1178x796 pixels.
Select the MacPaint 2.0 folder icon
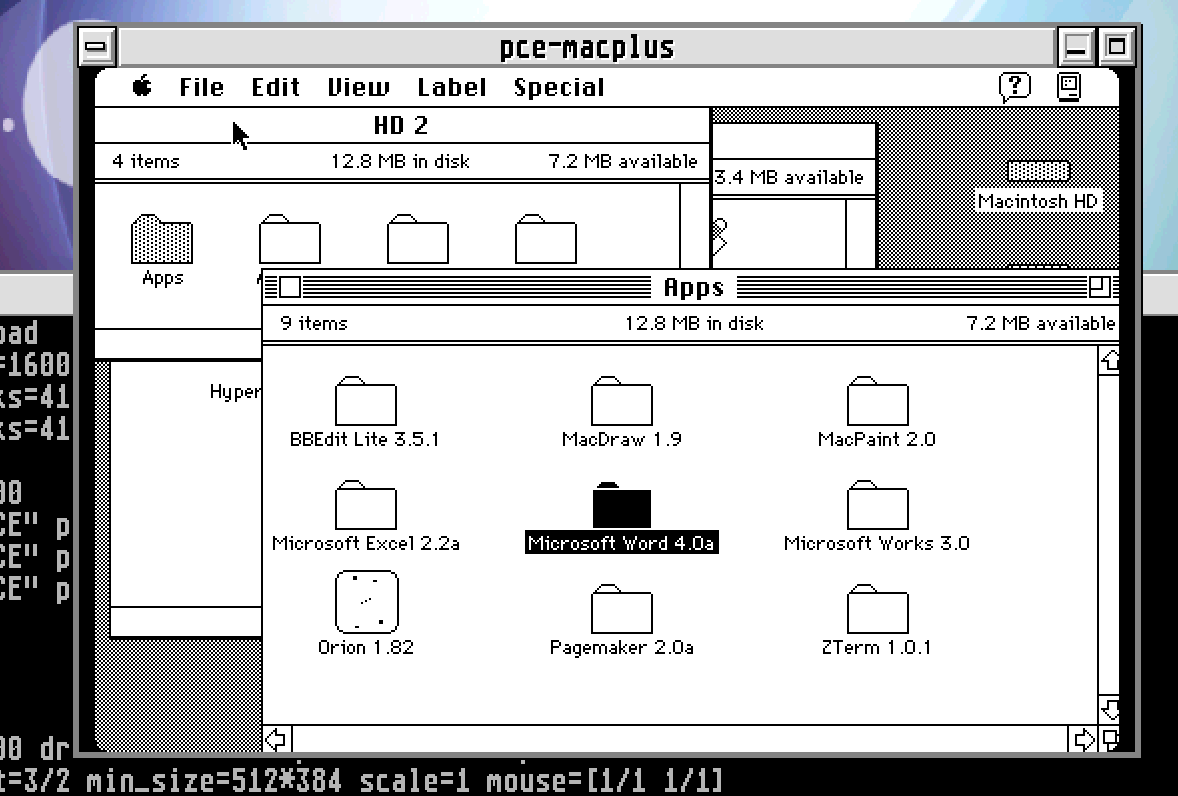tap(877, 401)
